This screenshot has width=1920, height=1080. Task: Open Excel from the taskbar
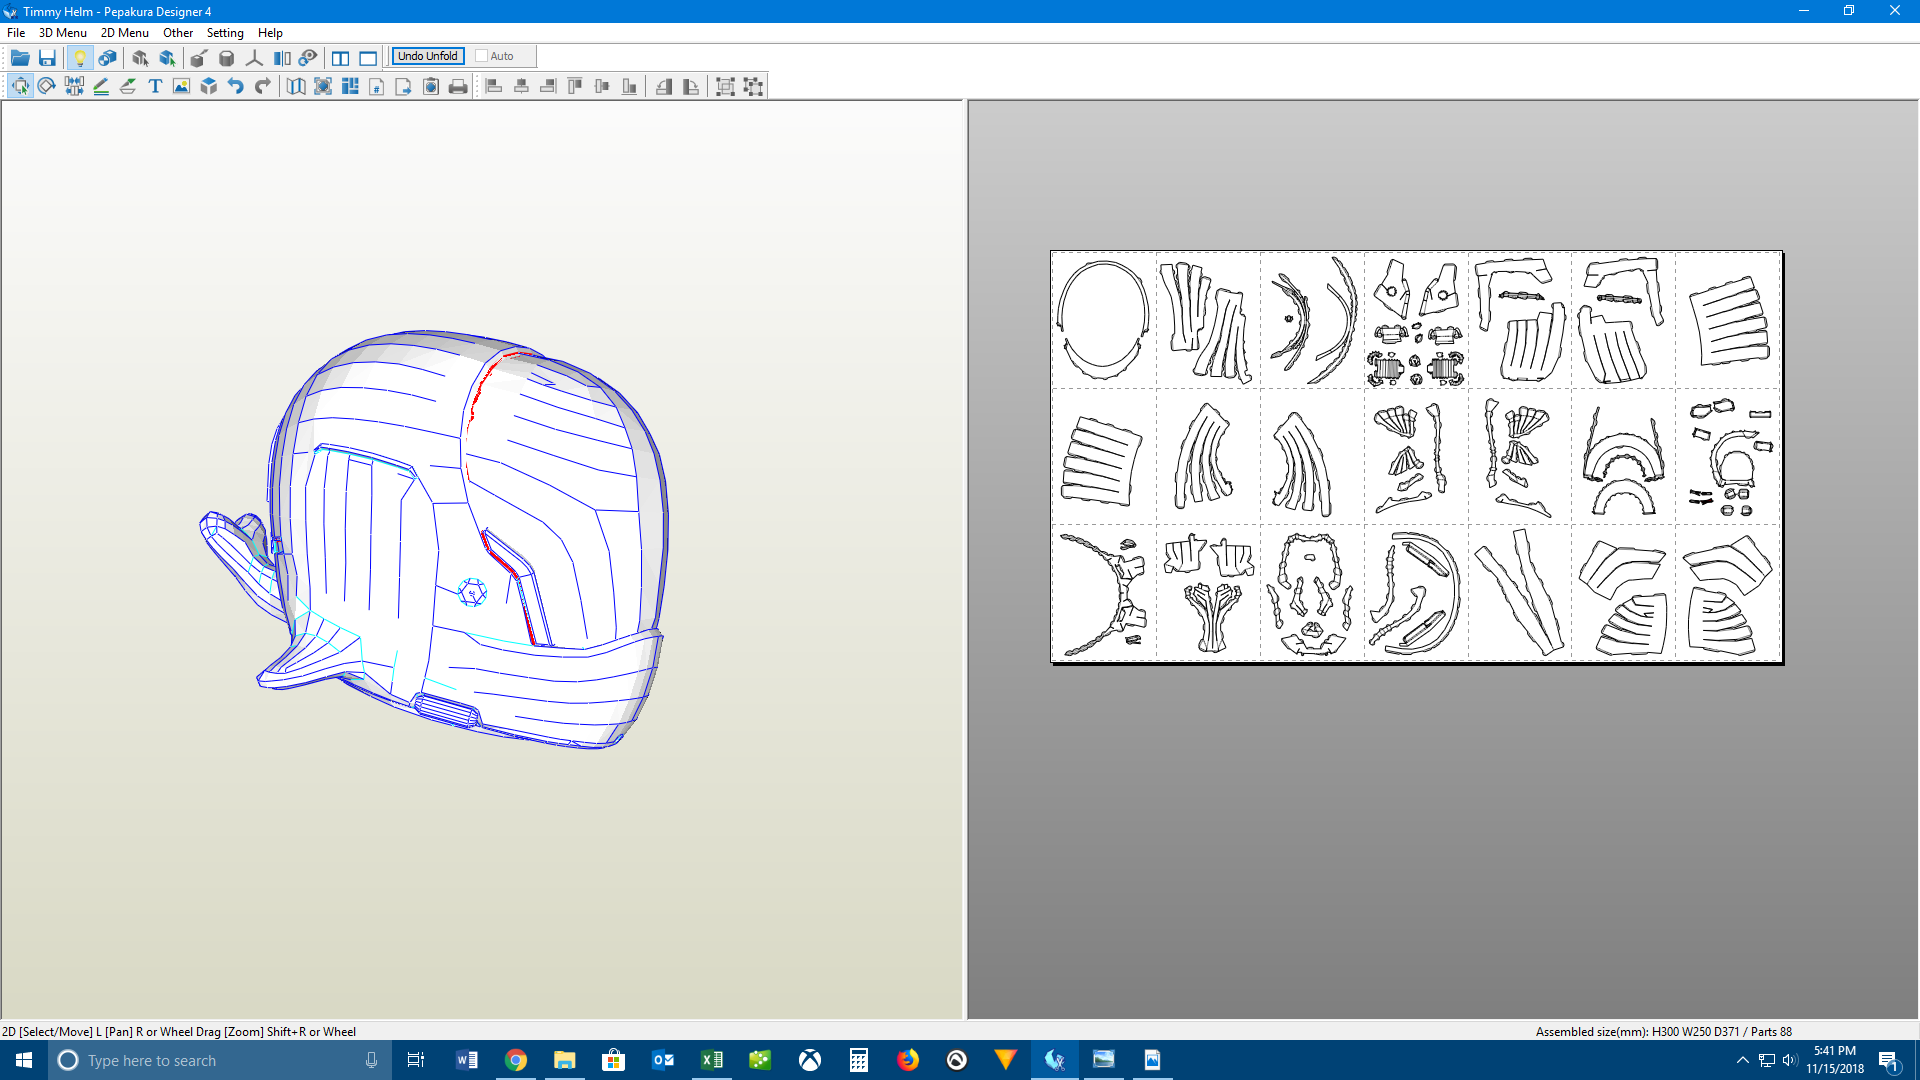click(712, 1060)
